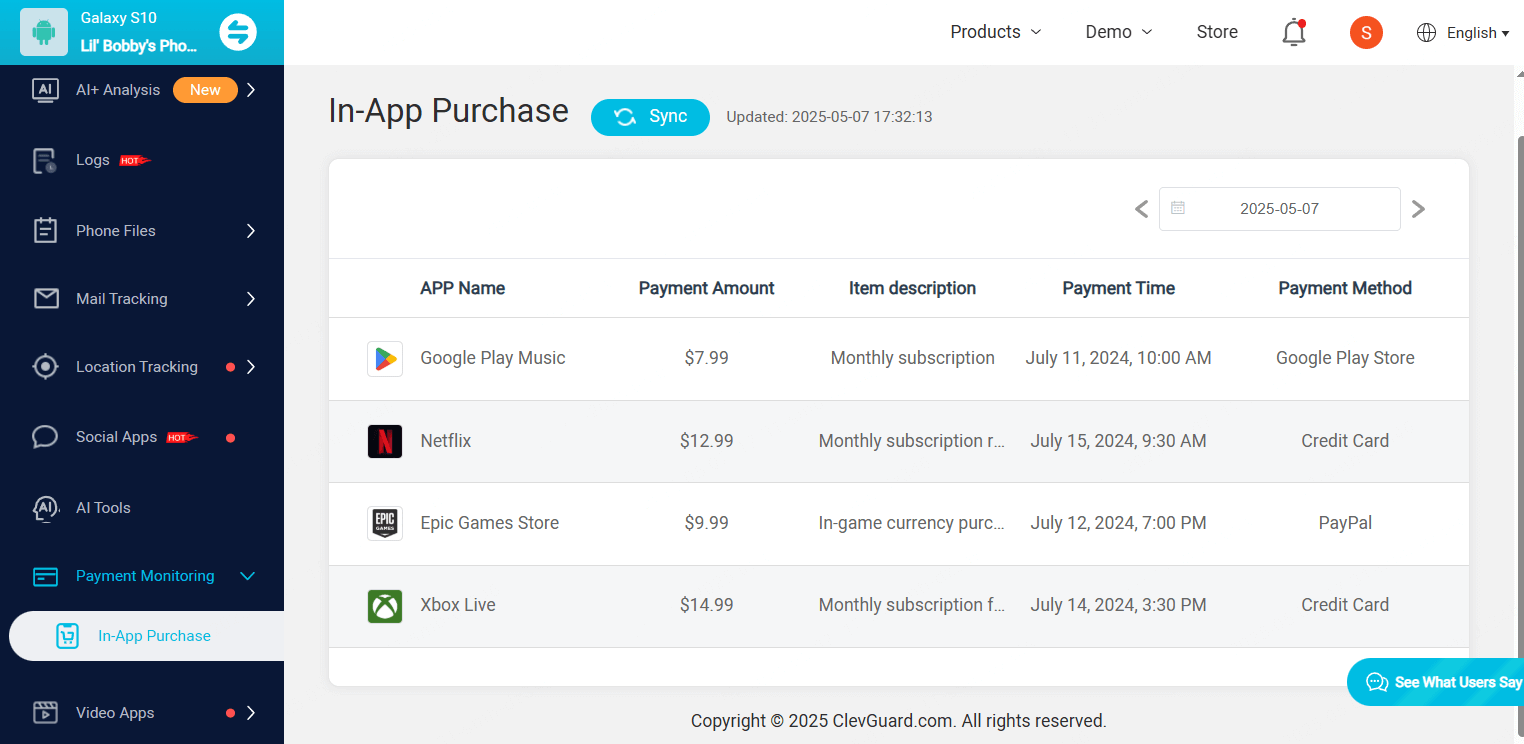
Task: Click the Lil' Bobby's Phone device name
Action: [139, 46]
